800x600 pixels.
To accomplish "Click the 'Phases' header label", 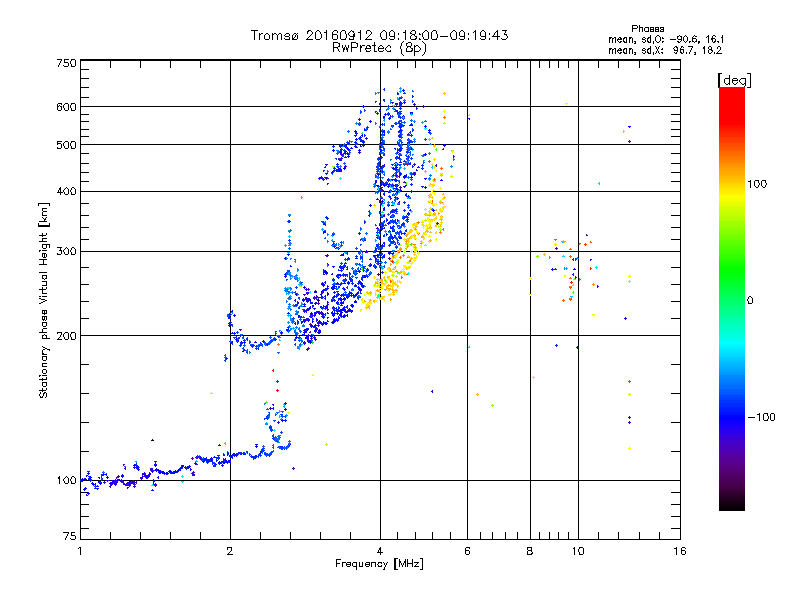I will [647, 29].
